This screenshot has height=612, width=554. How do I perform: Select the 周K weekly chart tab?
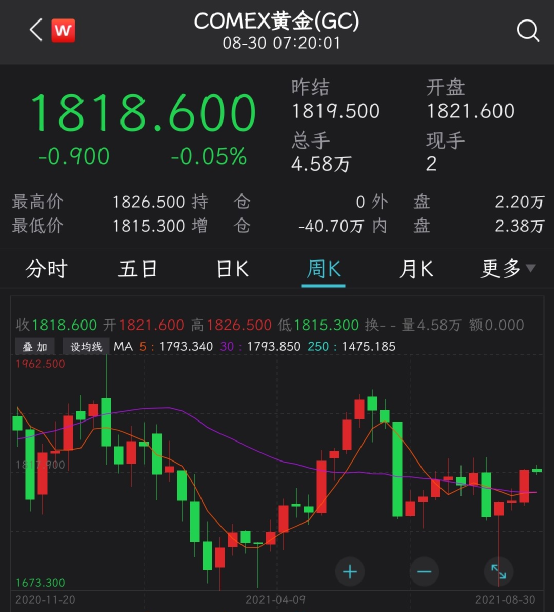tap(323, 269)
